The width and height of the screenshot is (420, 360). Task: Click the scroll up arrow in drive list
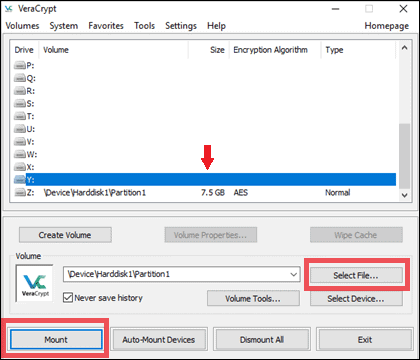coord(404,48)
